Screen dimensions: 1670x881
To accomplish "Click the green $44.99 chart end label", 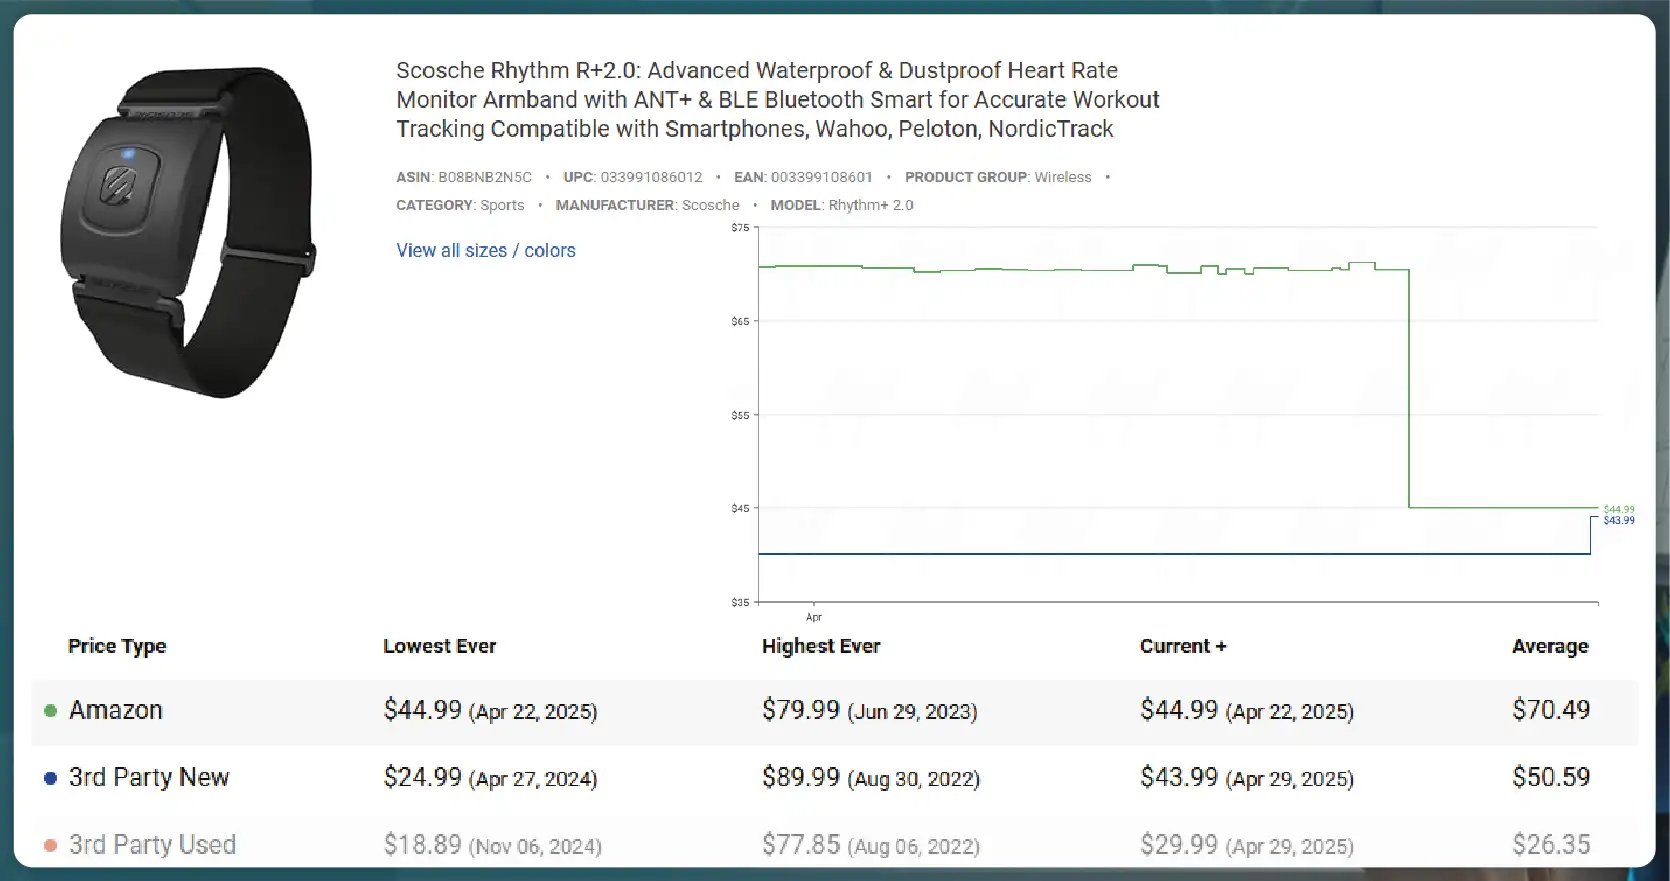I will click(1618, 509).
